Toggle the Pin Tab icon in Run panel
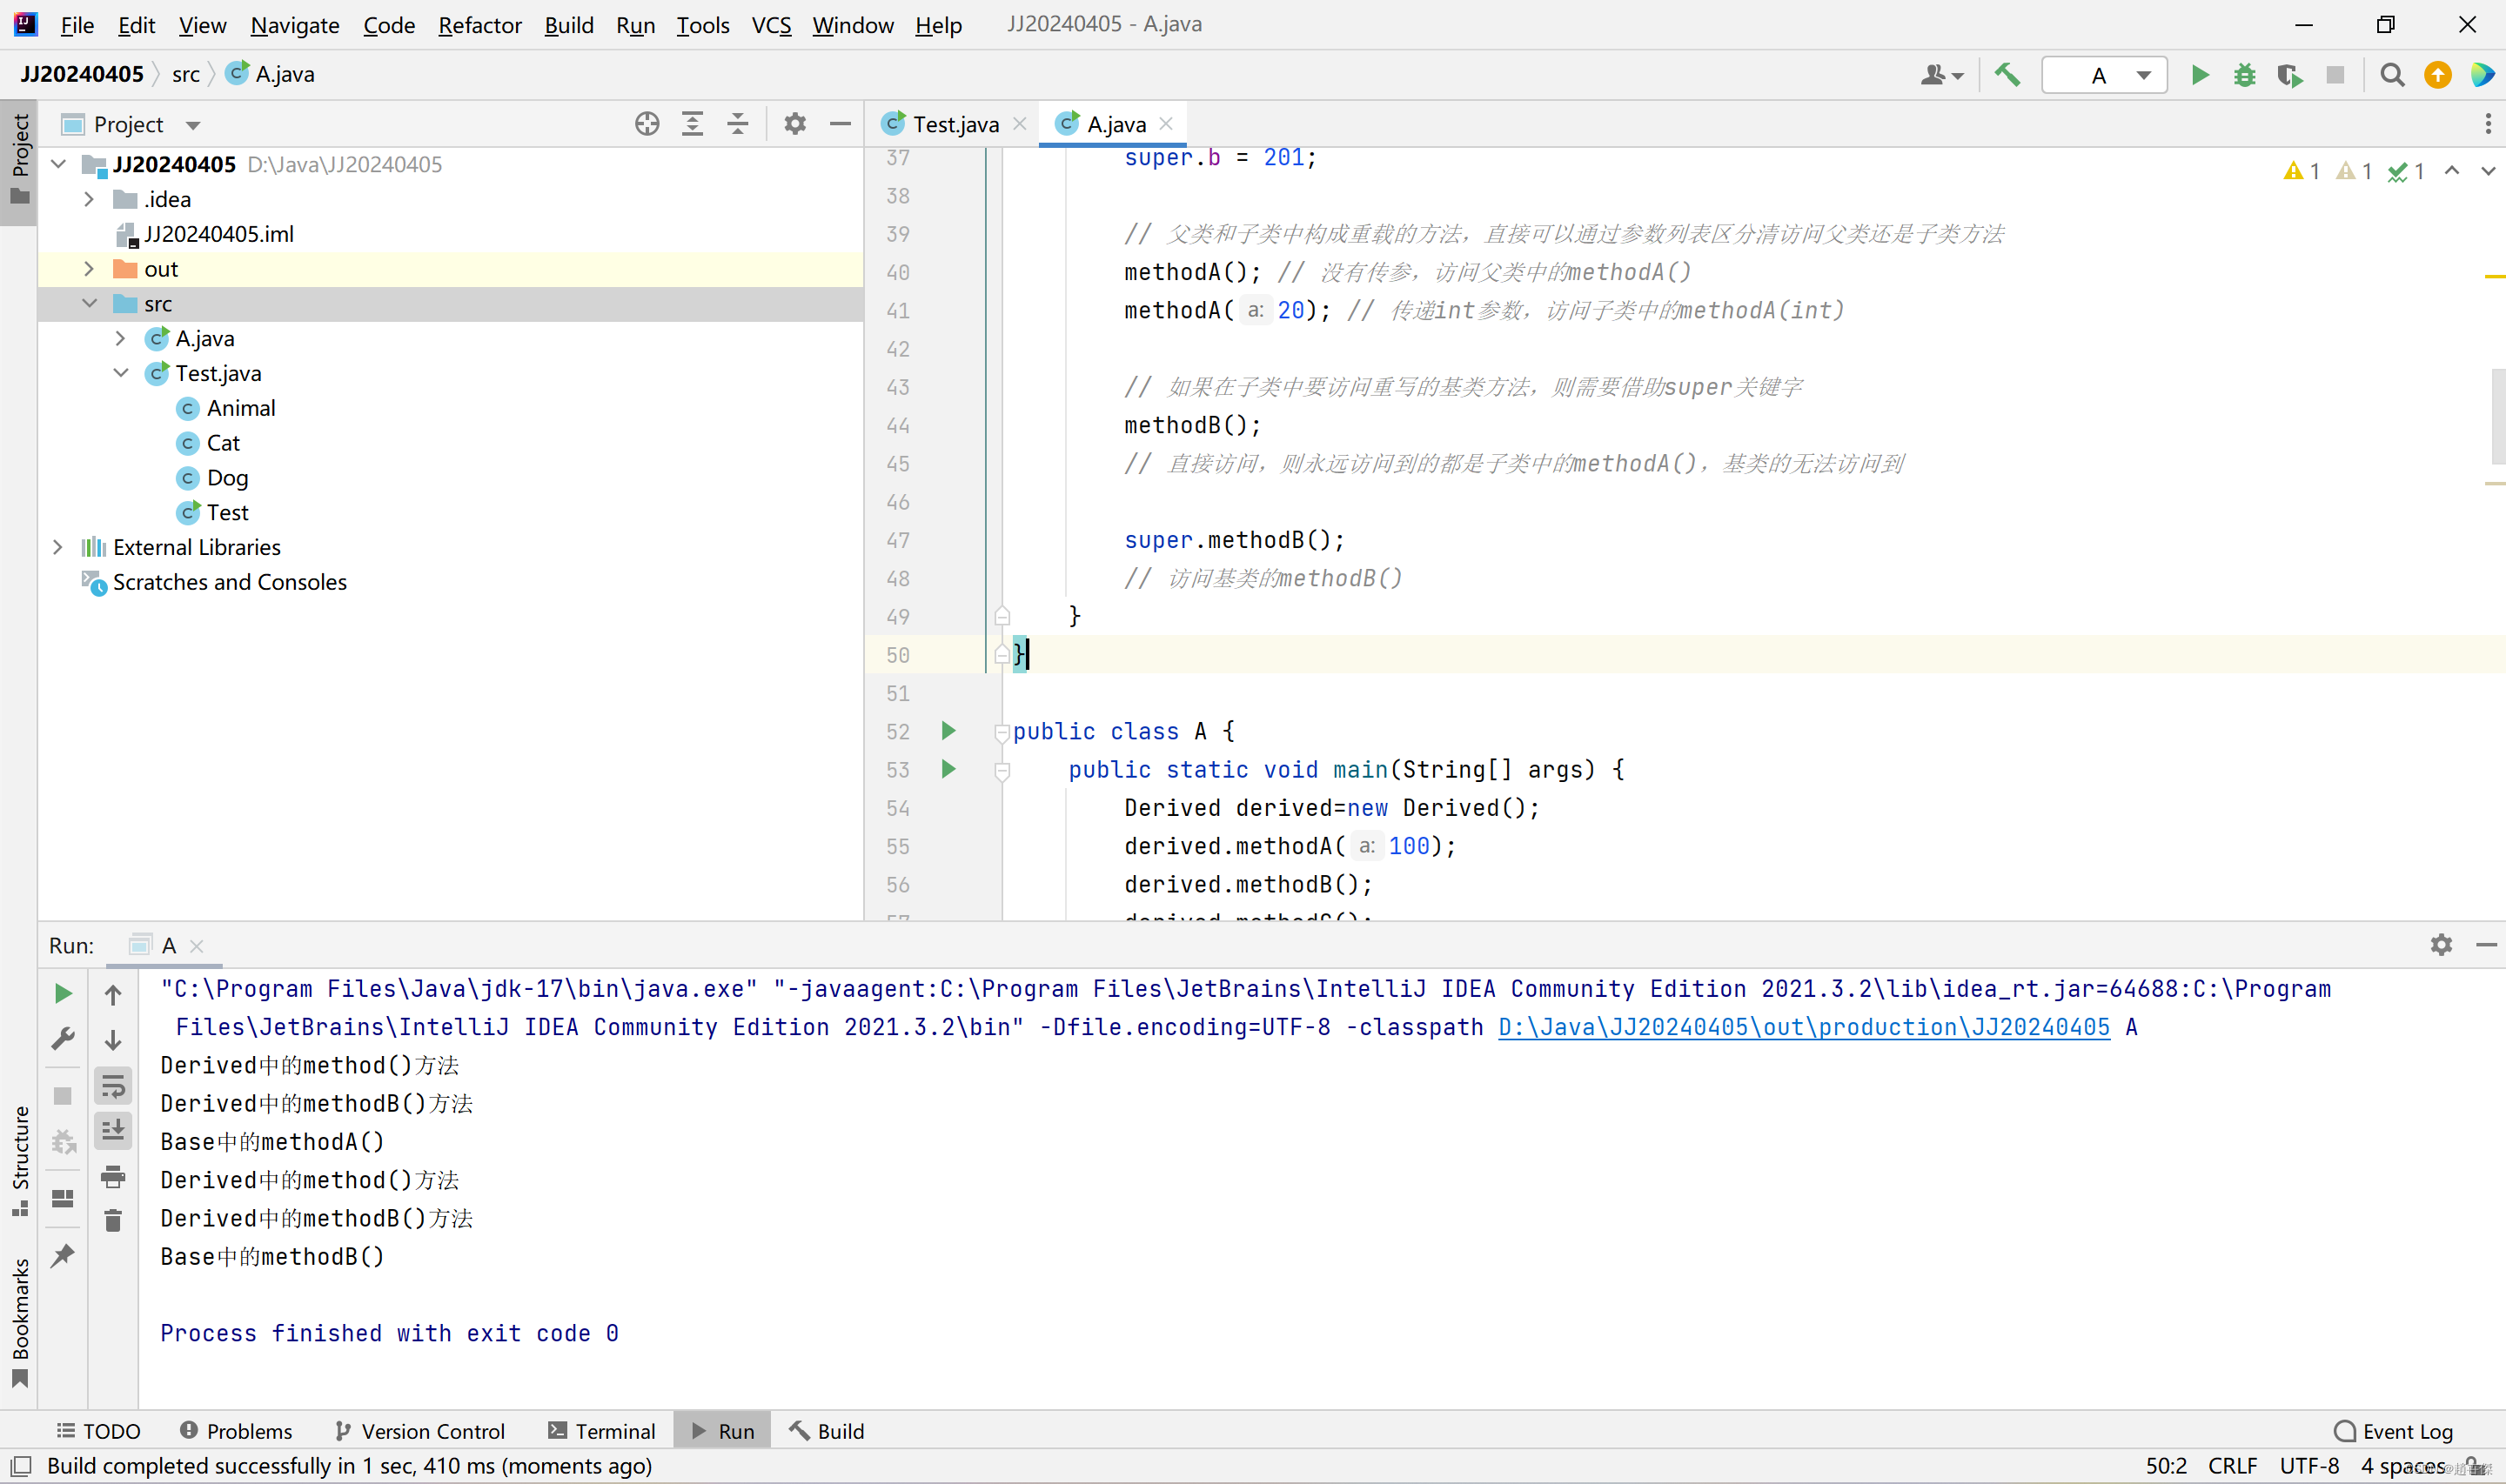 click(63, 1255)
